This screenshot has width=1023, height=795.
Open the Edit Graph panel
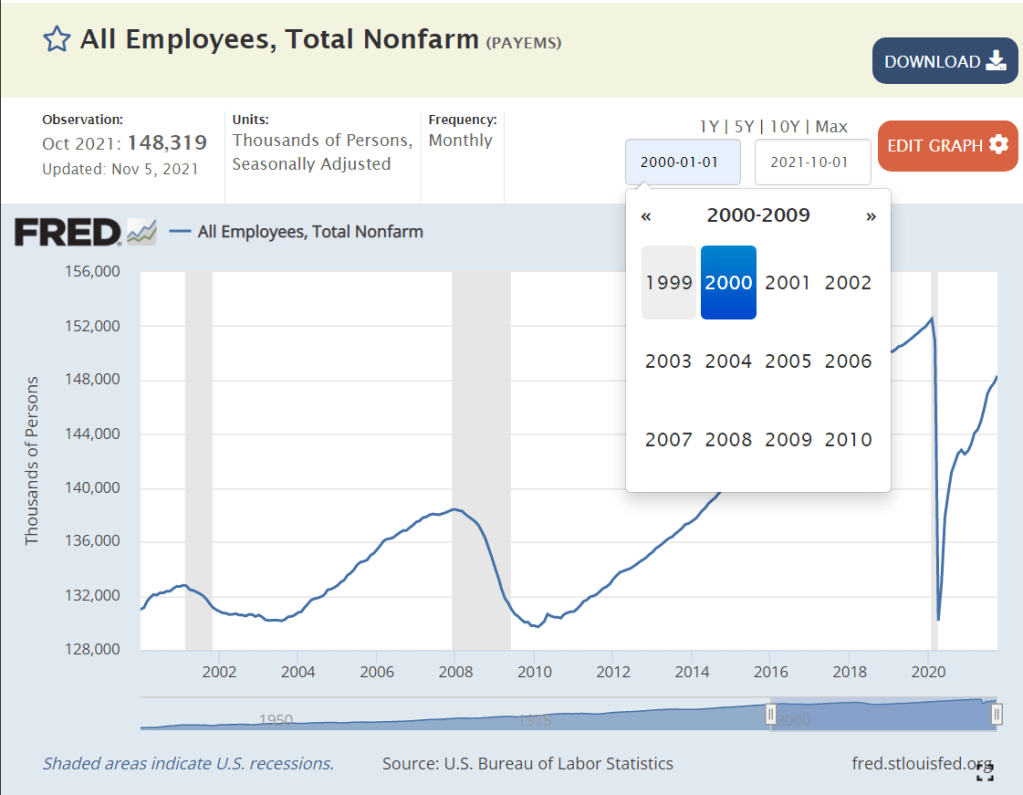[947, 145]
